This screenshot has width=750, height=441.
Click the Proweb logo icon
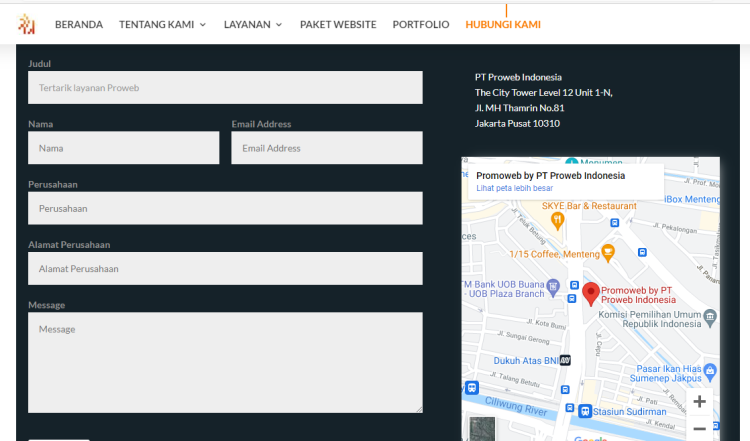tap(26, 24)
